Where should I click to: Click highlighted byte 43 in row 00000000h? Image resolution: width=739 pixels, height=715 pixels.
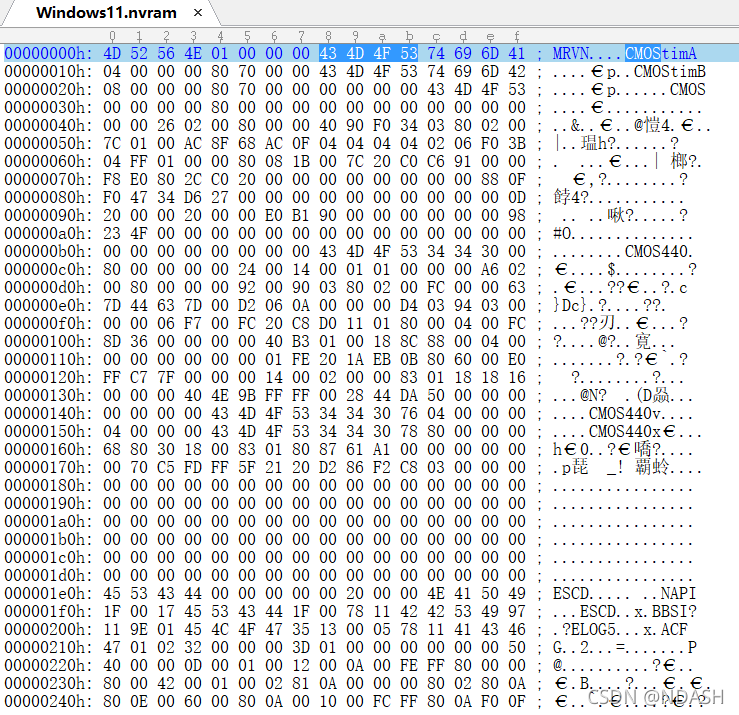328,53
